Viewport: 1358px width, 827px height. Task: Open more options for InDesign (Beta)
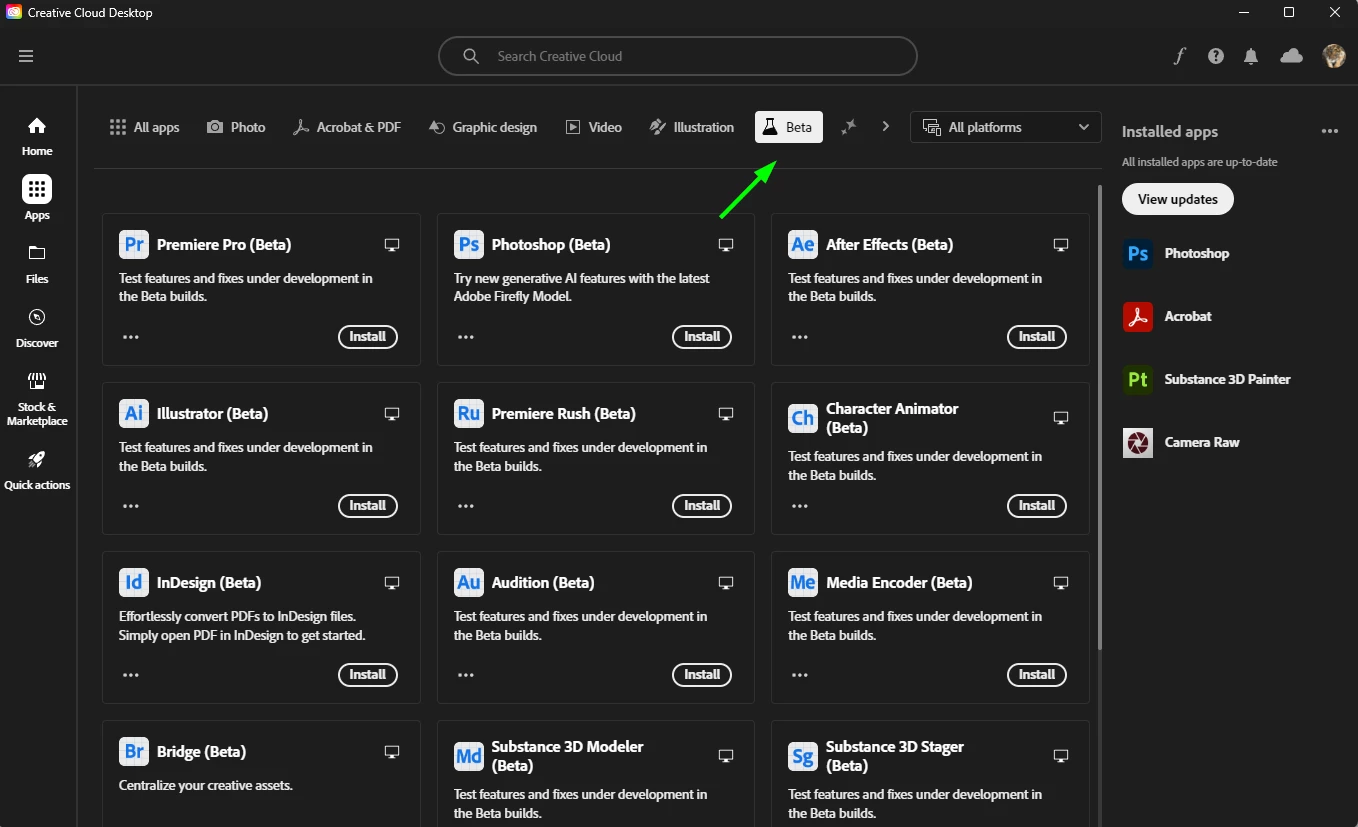131,675
